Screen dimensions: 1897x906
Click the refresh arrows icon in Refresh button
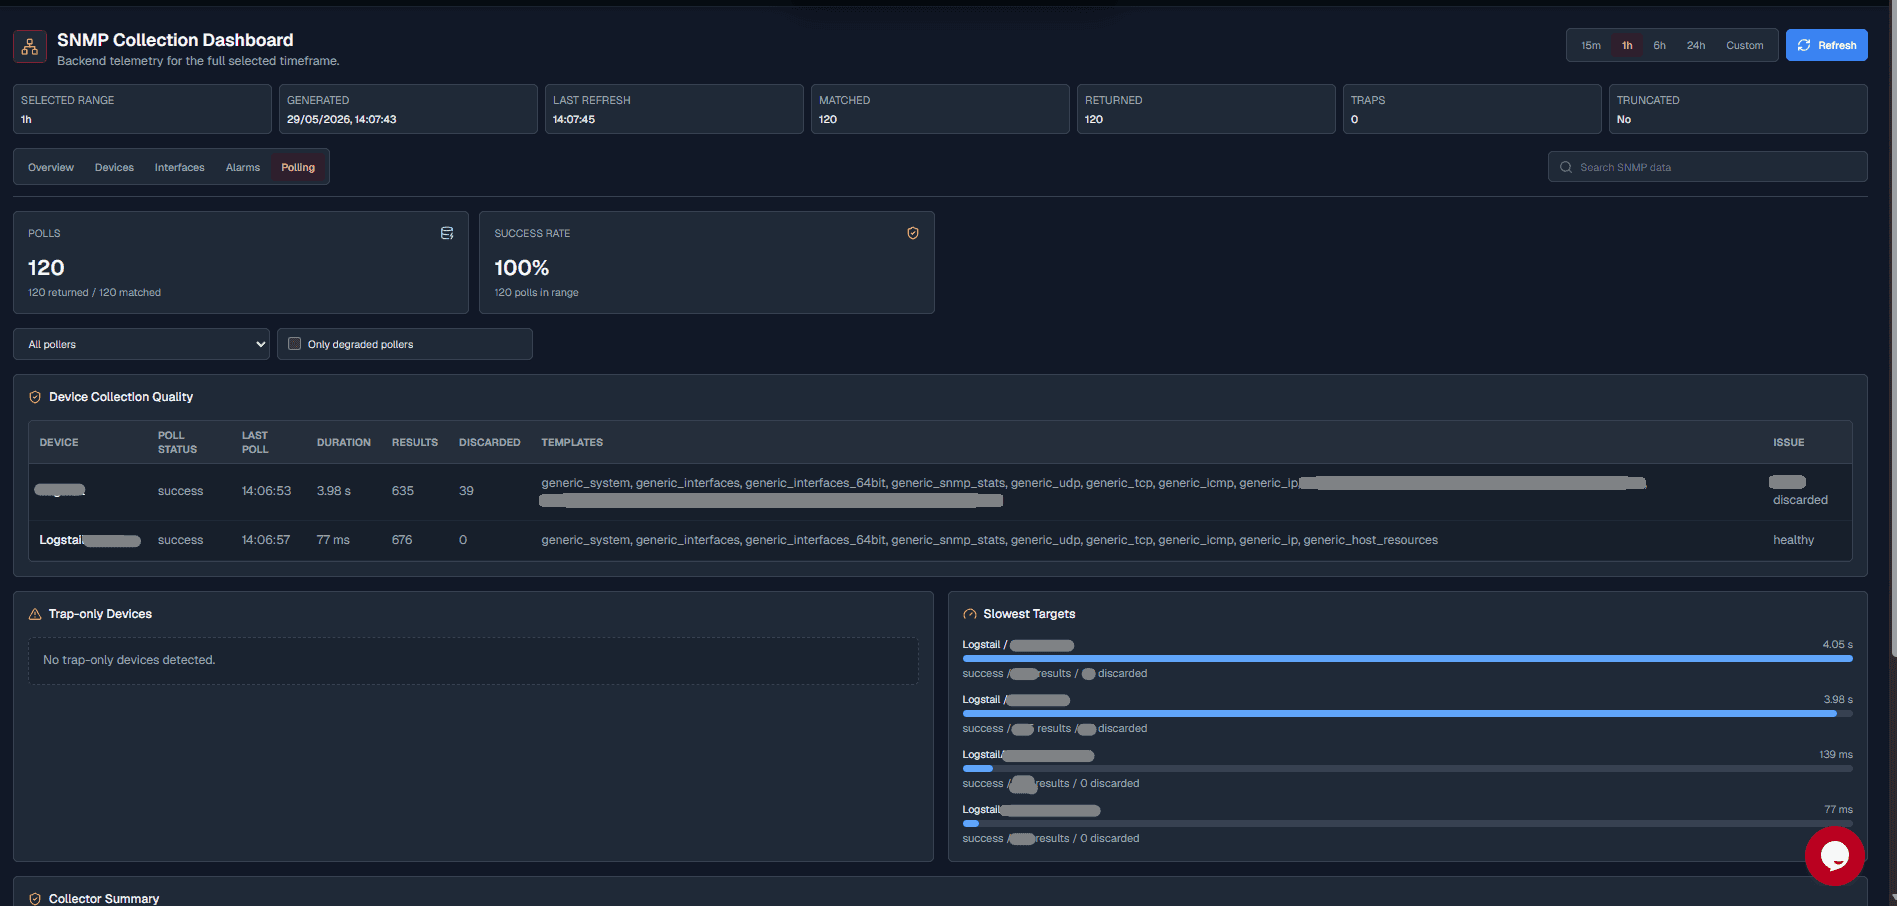click(x=1804, y=45)
